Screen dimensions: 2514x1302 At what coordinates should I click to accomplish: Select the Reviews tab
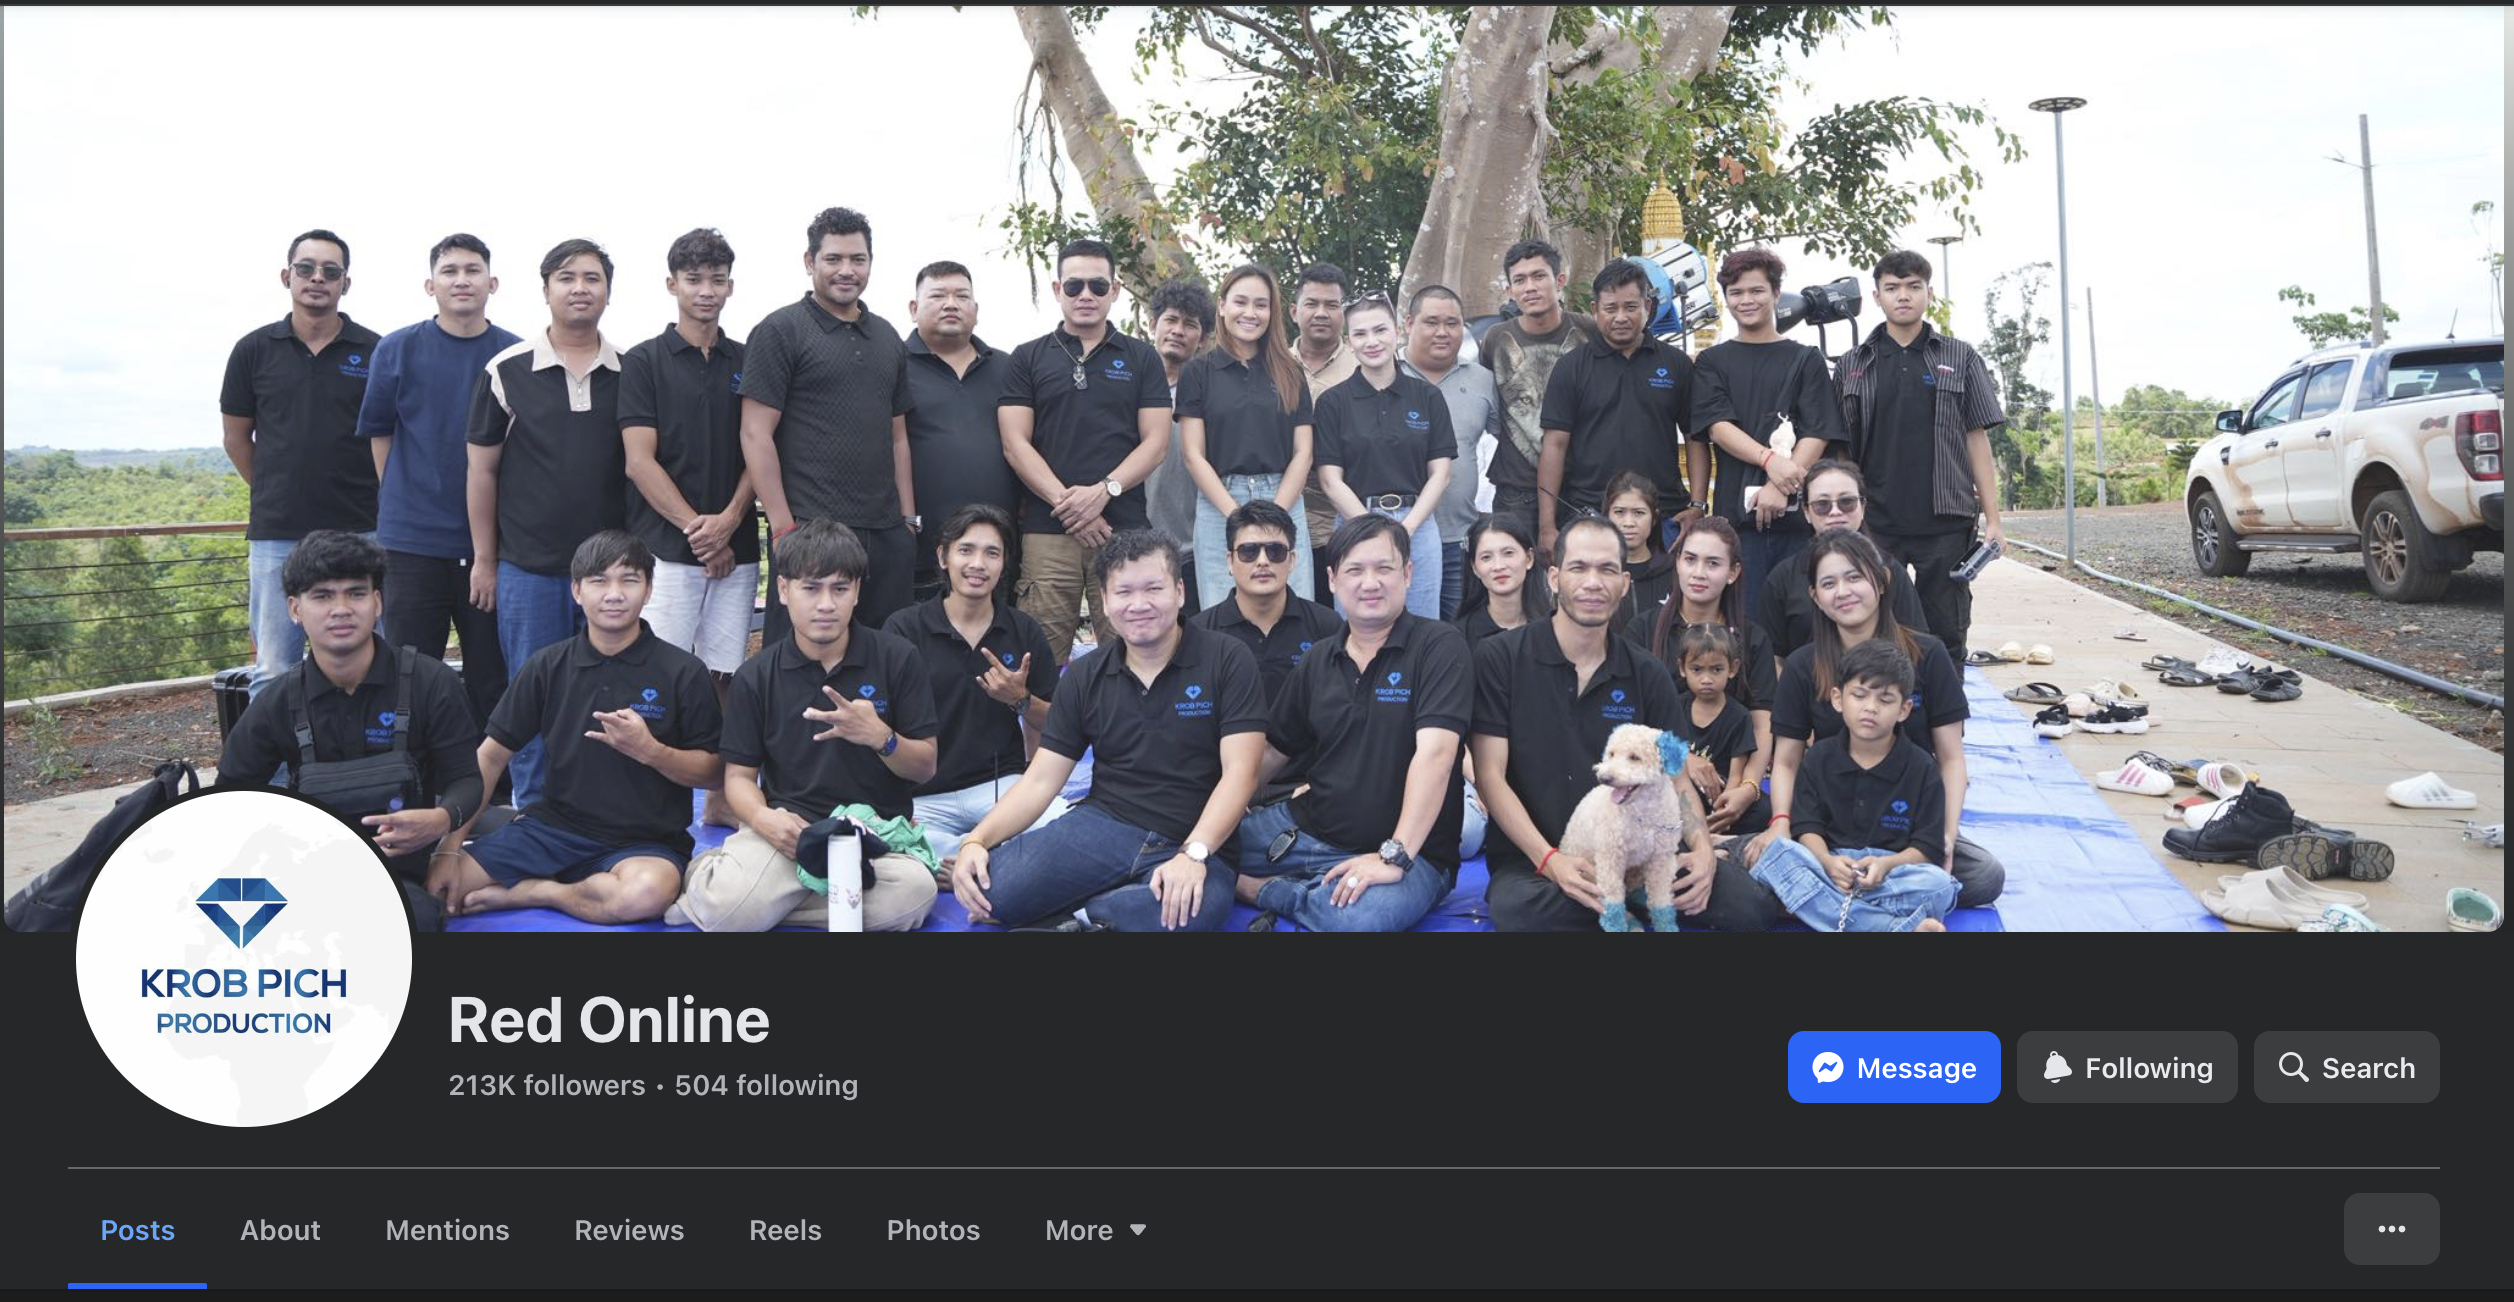pos(629,1230)
